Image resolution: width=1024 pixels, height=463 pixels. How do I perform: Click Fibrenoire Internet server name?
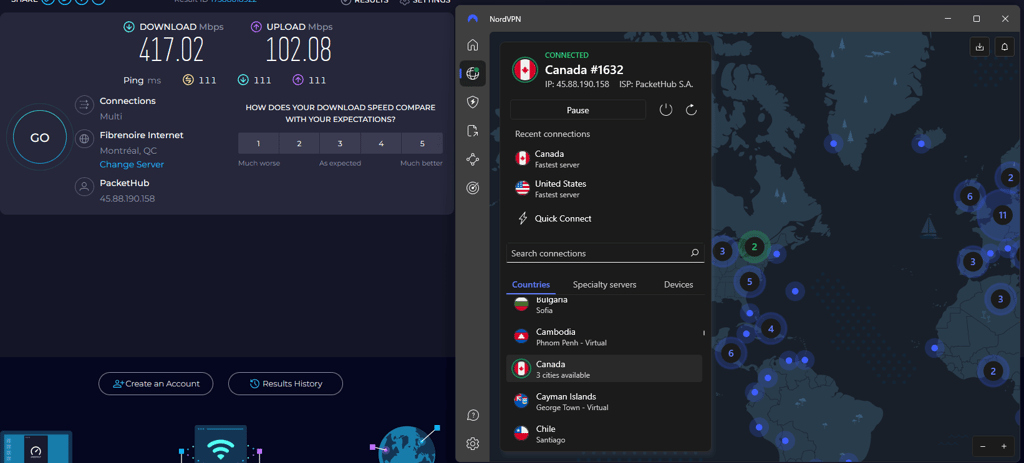point(142,135)
